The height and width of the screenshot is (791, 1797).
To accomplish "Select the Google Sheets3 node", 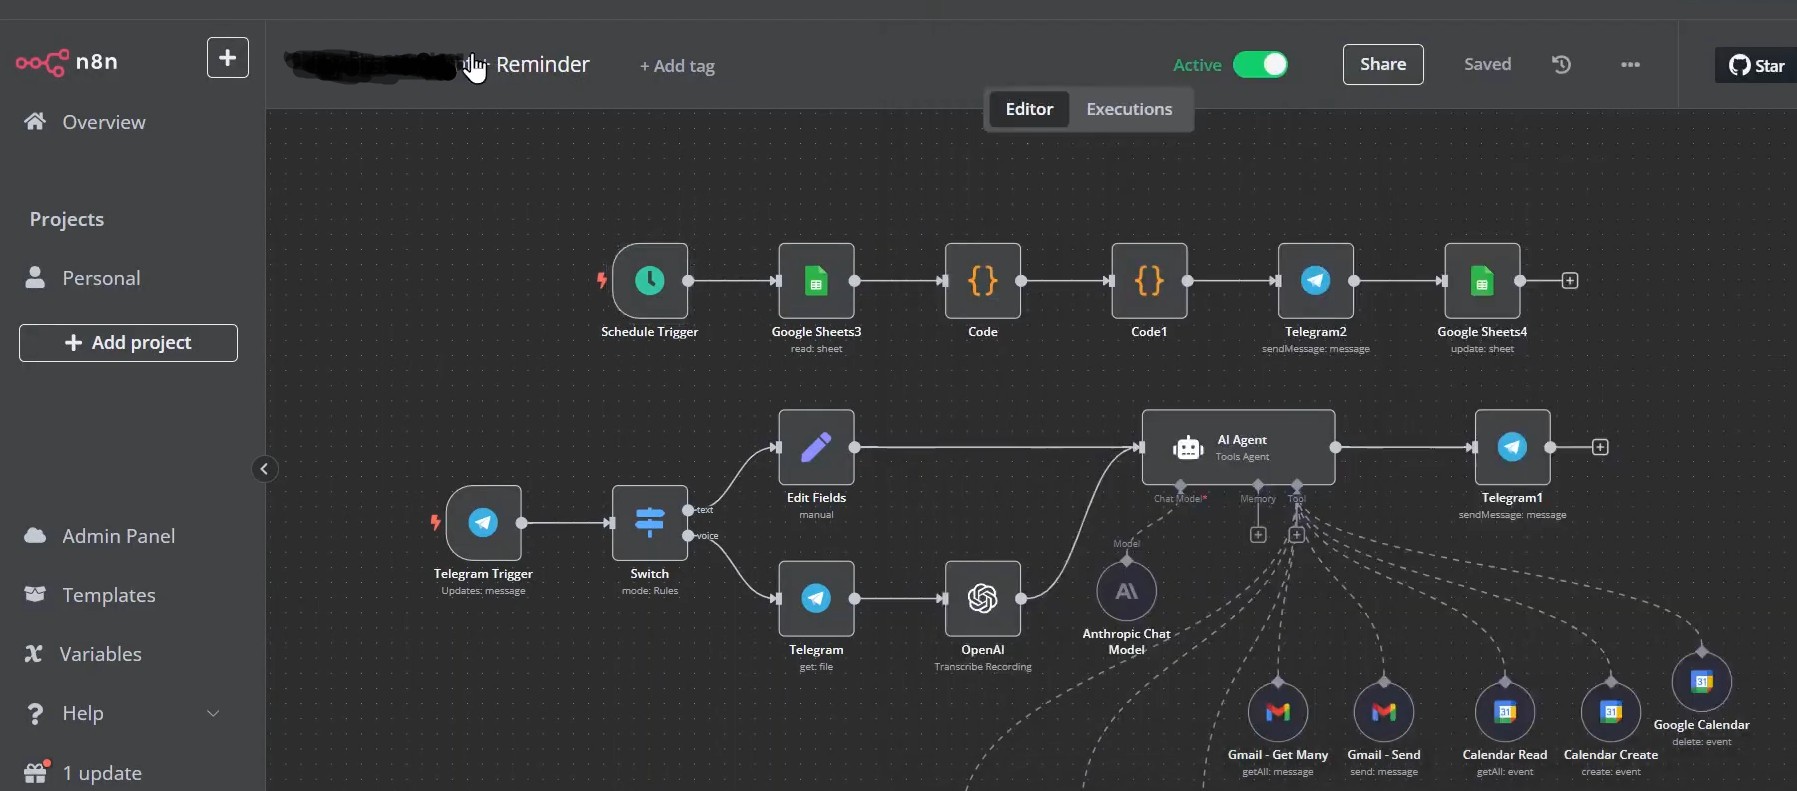I will (816, 281).
